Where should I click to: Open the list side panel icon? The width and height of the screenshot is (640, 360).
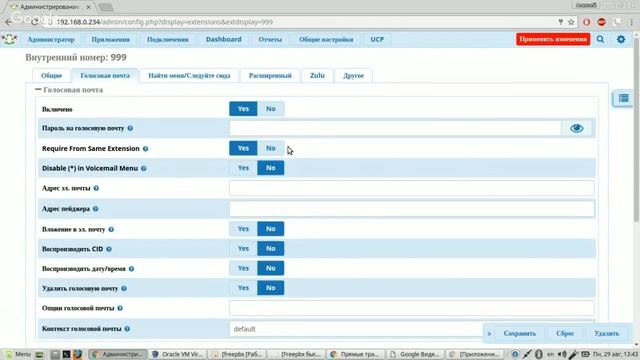pos(623,98)
